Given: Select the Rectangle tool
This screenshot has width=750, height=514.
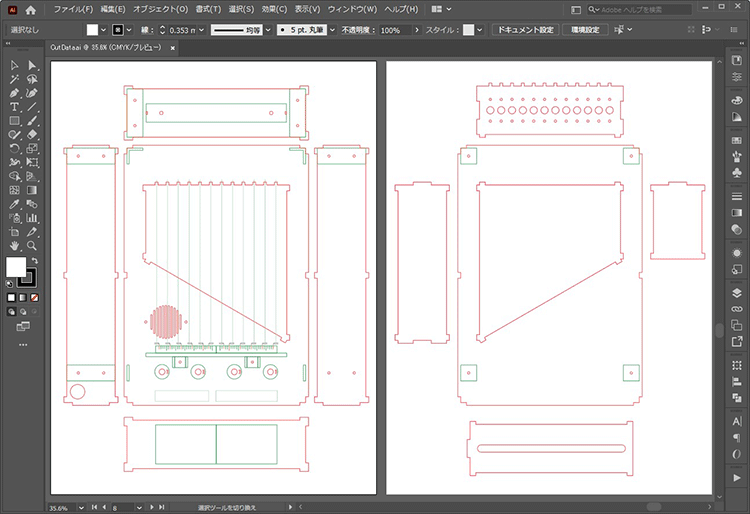Looking at the screenshot, I should click(x=15, y=120).
